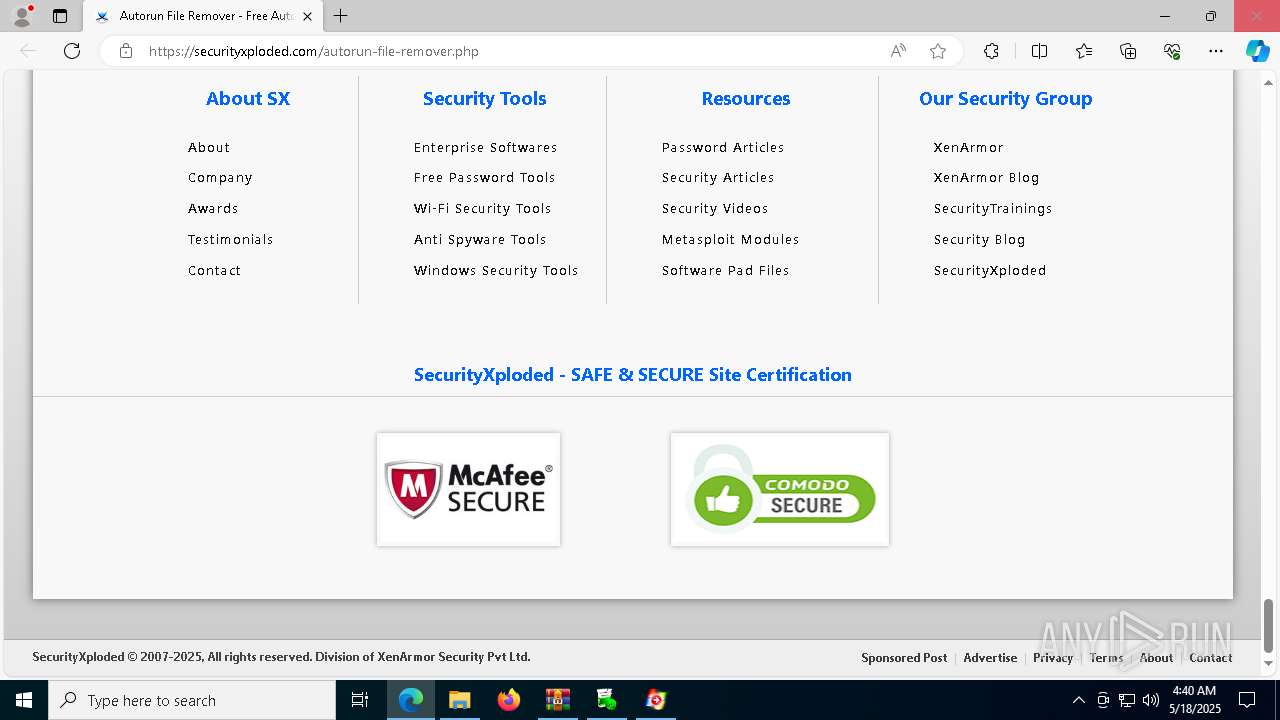Show hidden tray icons chevron
The image size is (1280, 720).
coord(1078,700)
